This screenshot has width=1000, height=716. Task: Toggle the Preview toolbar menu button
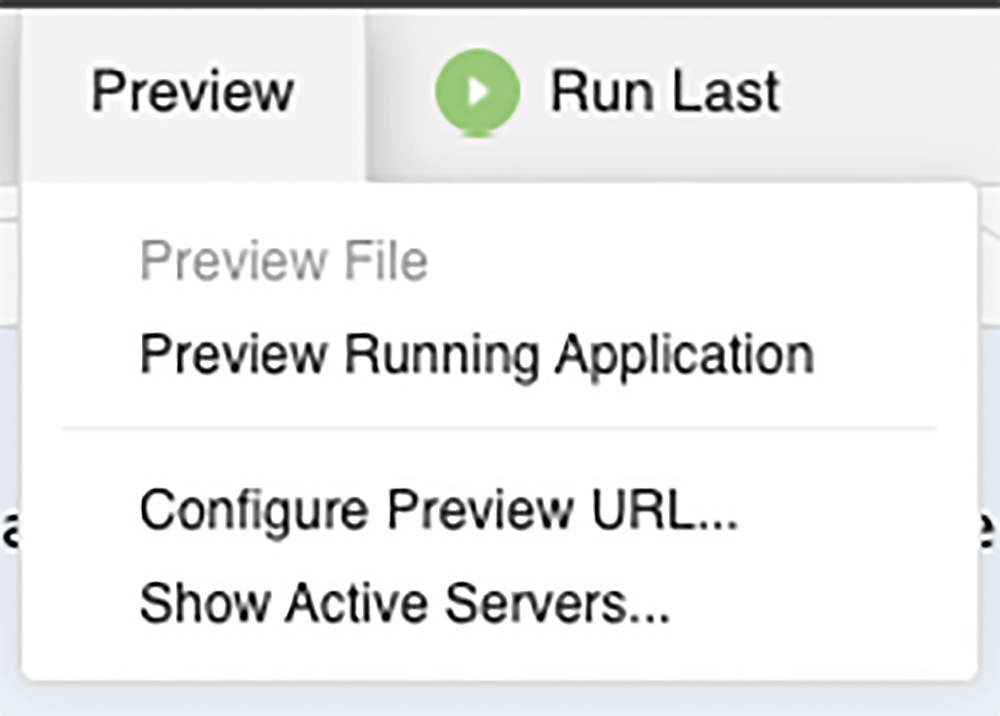(x=193, y=92)
